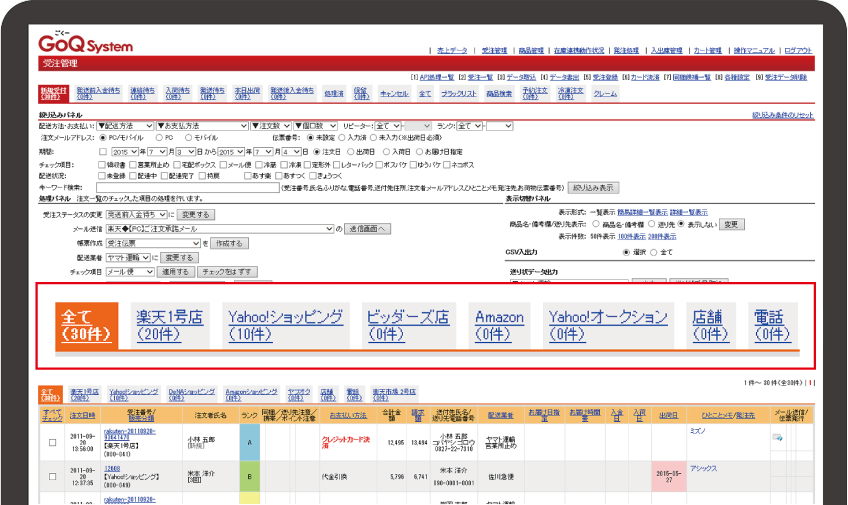The width and height of the screenshot is (848, 505).
Task: Tick the ネコポス checkbox
Action: pos(447,165)
